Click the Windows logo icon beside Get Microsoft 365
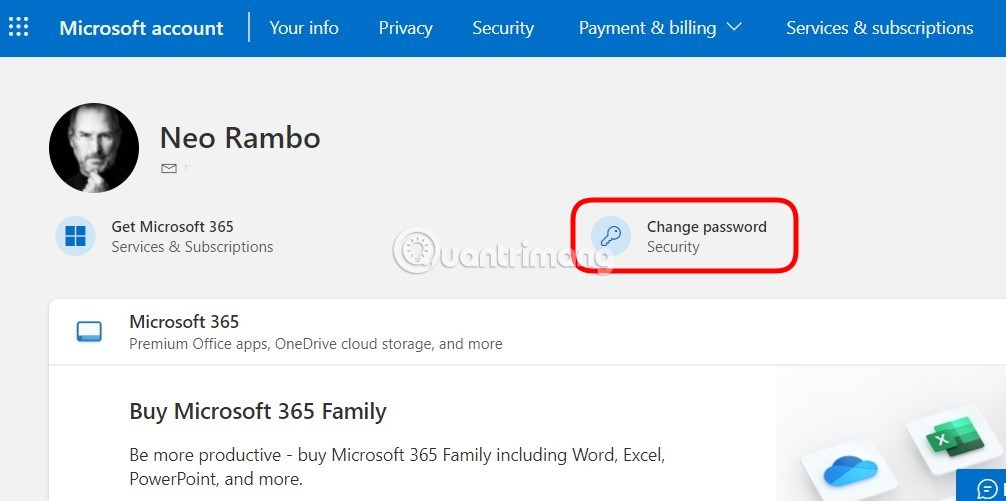This screenshot has height=501, width=1006. 75,236
